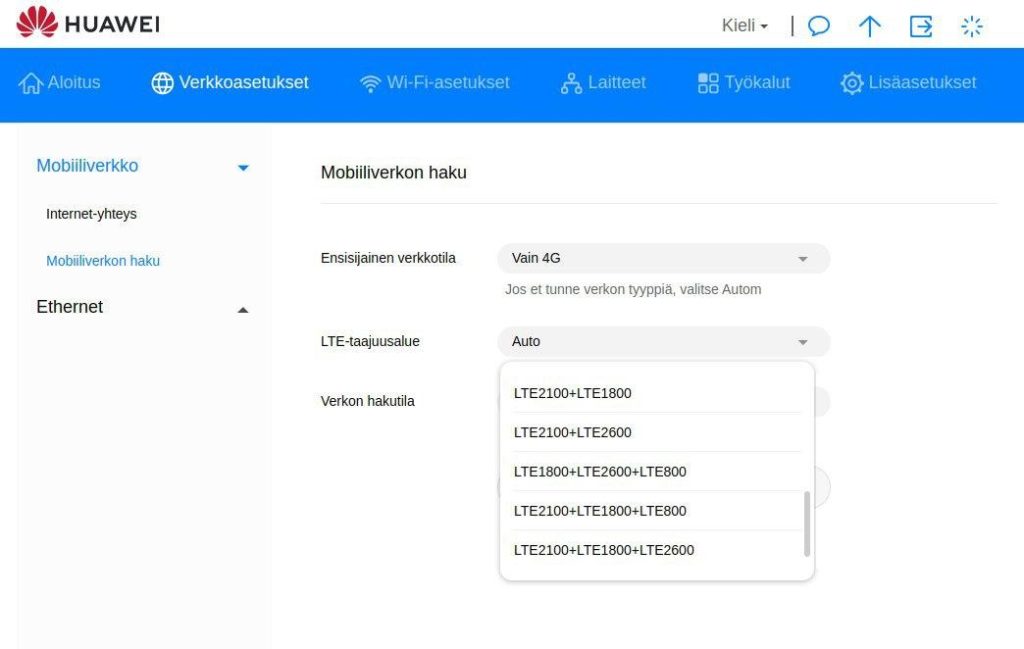Image resolution: width=1024 pixels, height=649 pixels.
Task: Open the Kieli language dropdown
Action: [x=745, y=26]
